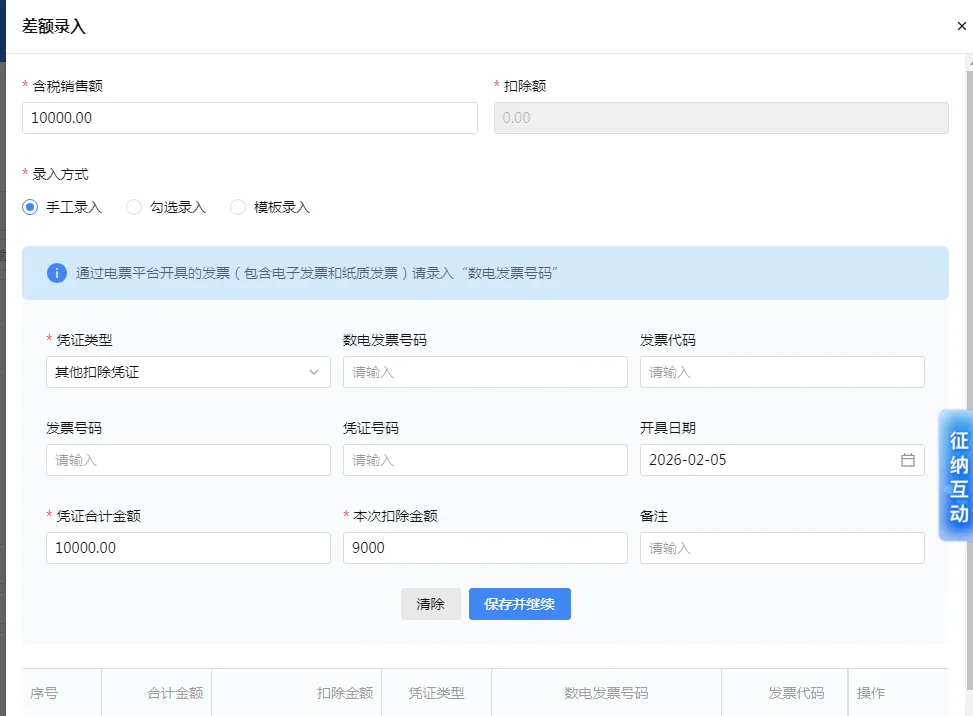This screenshot has width=973, height=716.
Task: Click the calendar icon in 开具日期 field
Action: [907, 460]
